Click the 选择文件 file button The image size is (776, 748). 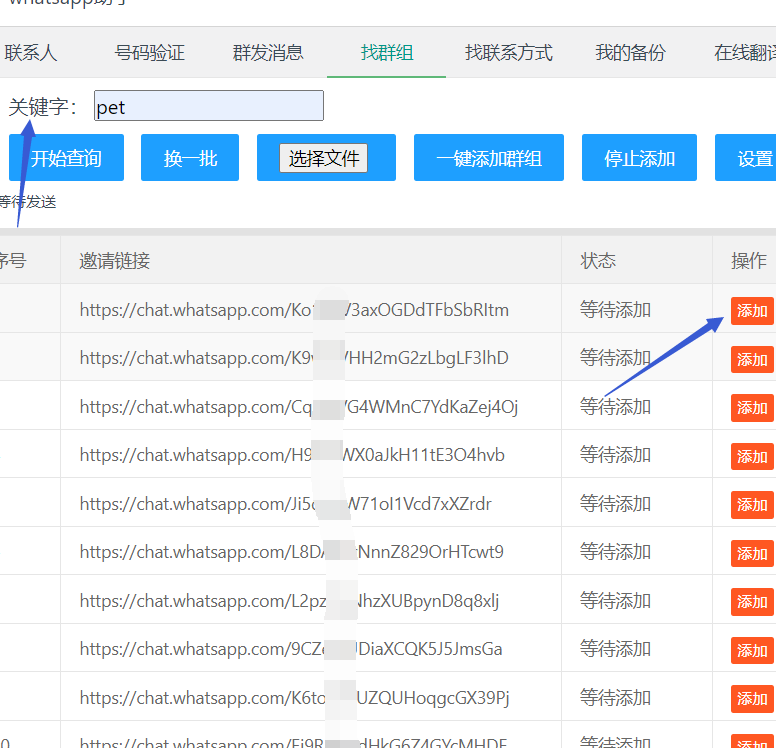click(x=324, y=158)
